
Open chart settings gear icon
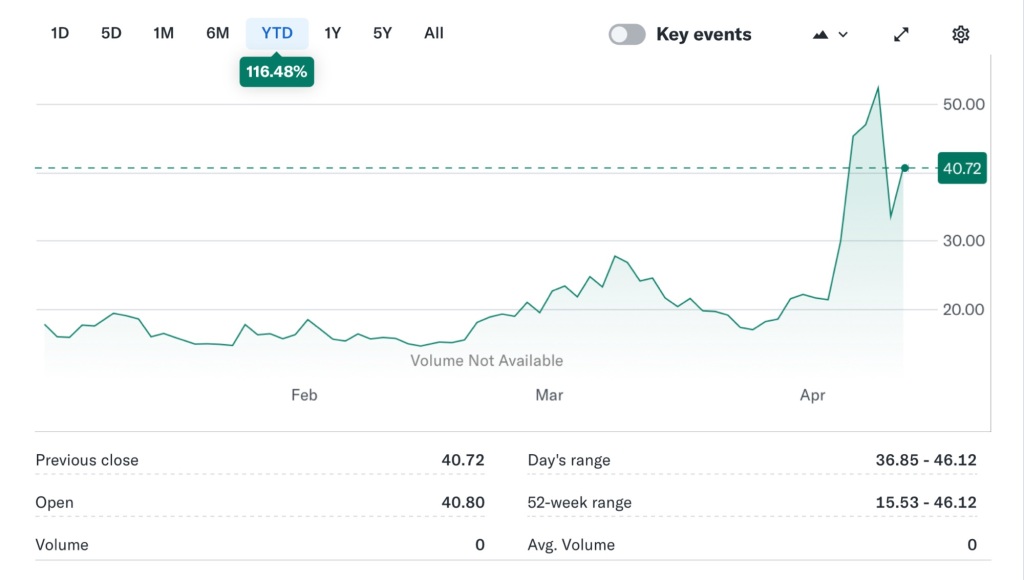[x=960, y=34]
